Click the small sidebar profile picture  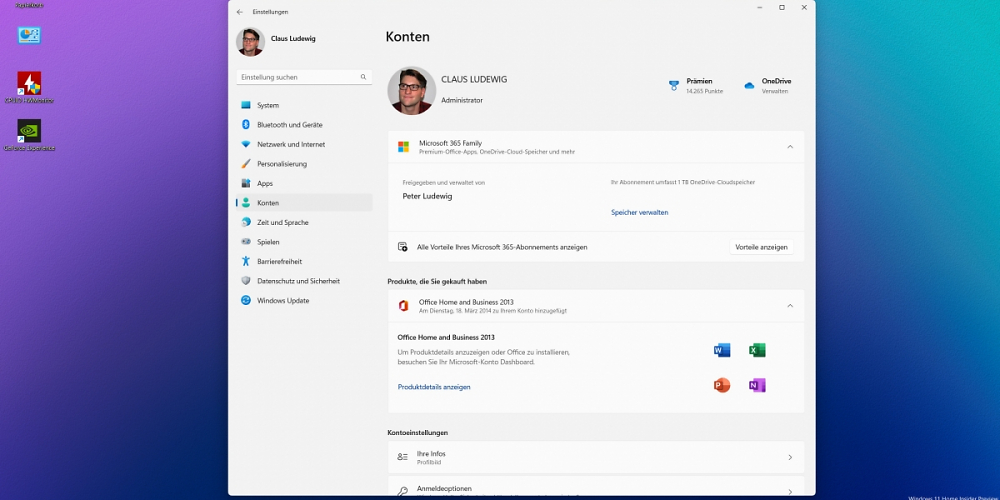coord(250,42)
